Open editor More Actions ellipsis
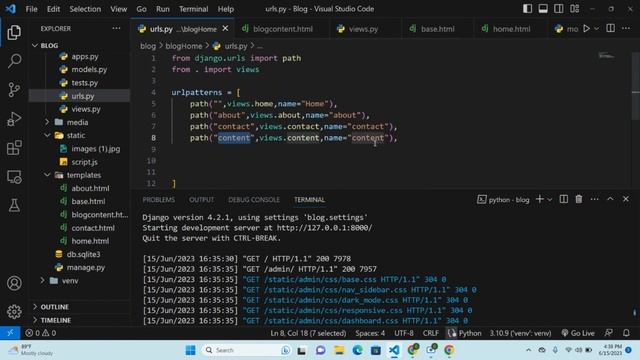The height and width of the screenshot is (360, 640). (x=626, y=28)
